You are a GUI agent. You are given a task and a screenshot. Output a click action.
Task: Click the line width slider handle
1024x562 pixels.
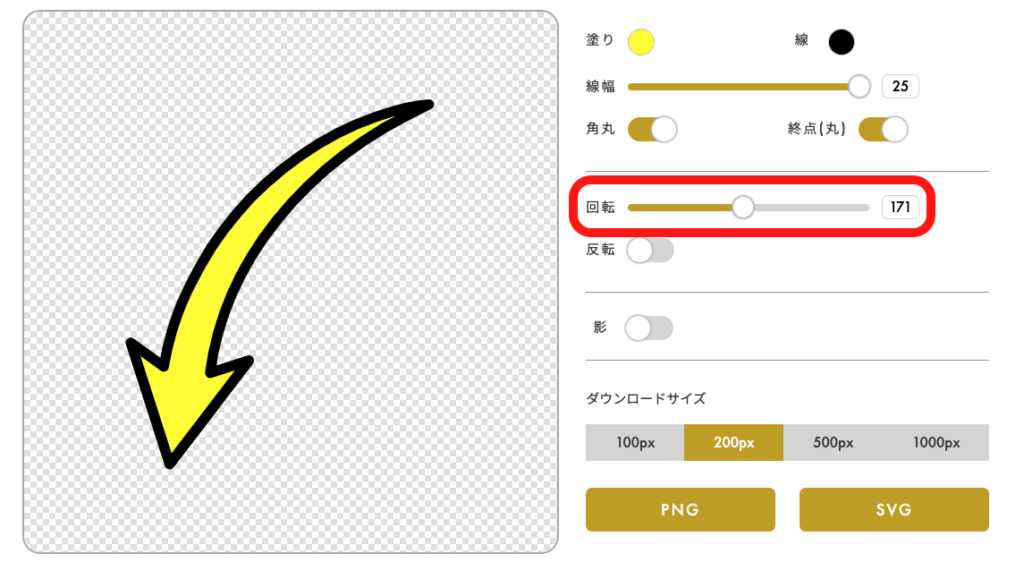(859, 87)
